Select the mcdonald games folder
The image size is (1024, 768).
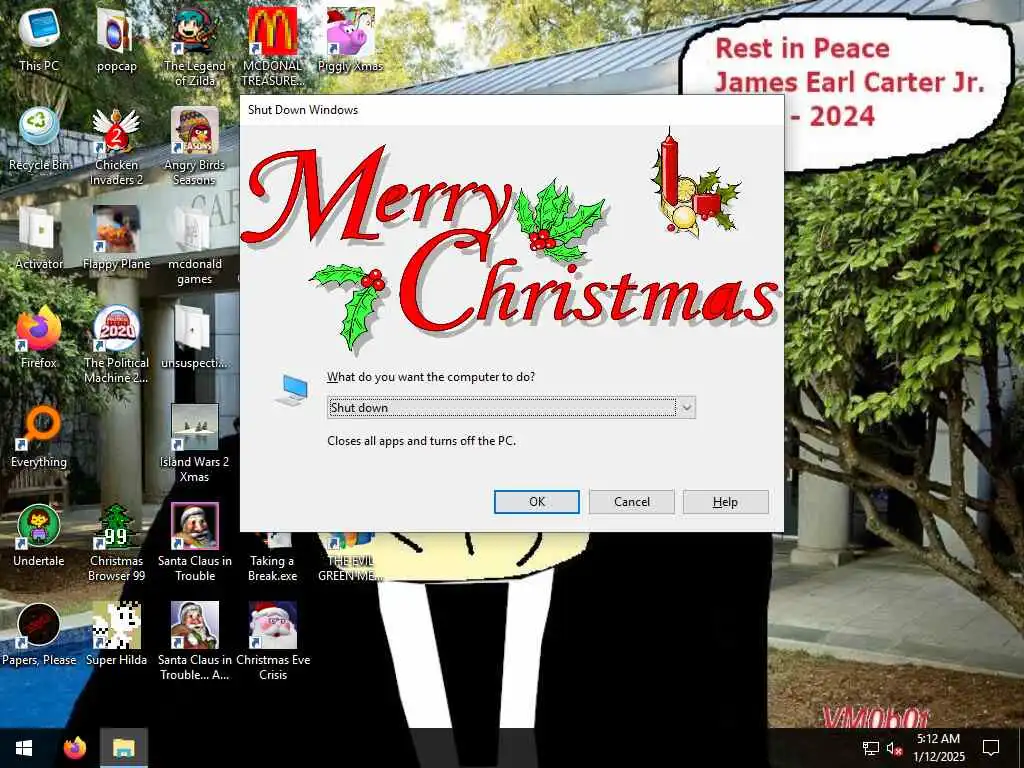pos(195,246)
